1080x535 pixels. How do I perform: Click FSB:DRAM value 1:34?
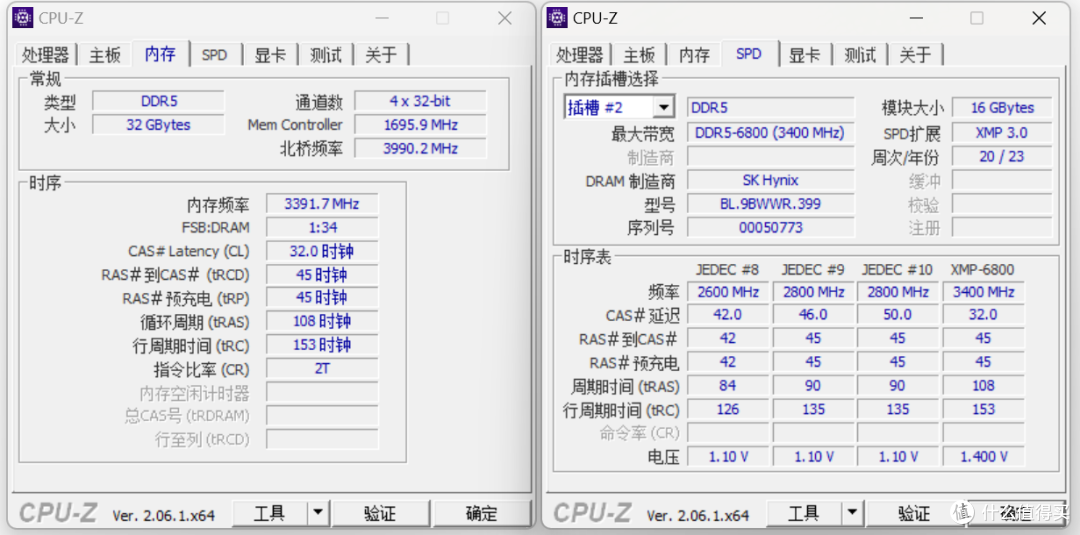coord(322,227)
